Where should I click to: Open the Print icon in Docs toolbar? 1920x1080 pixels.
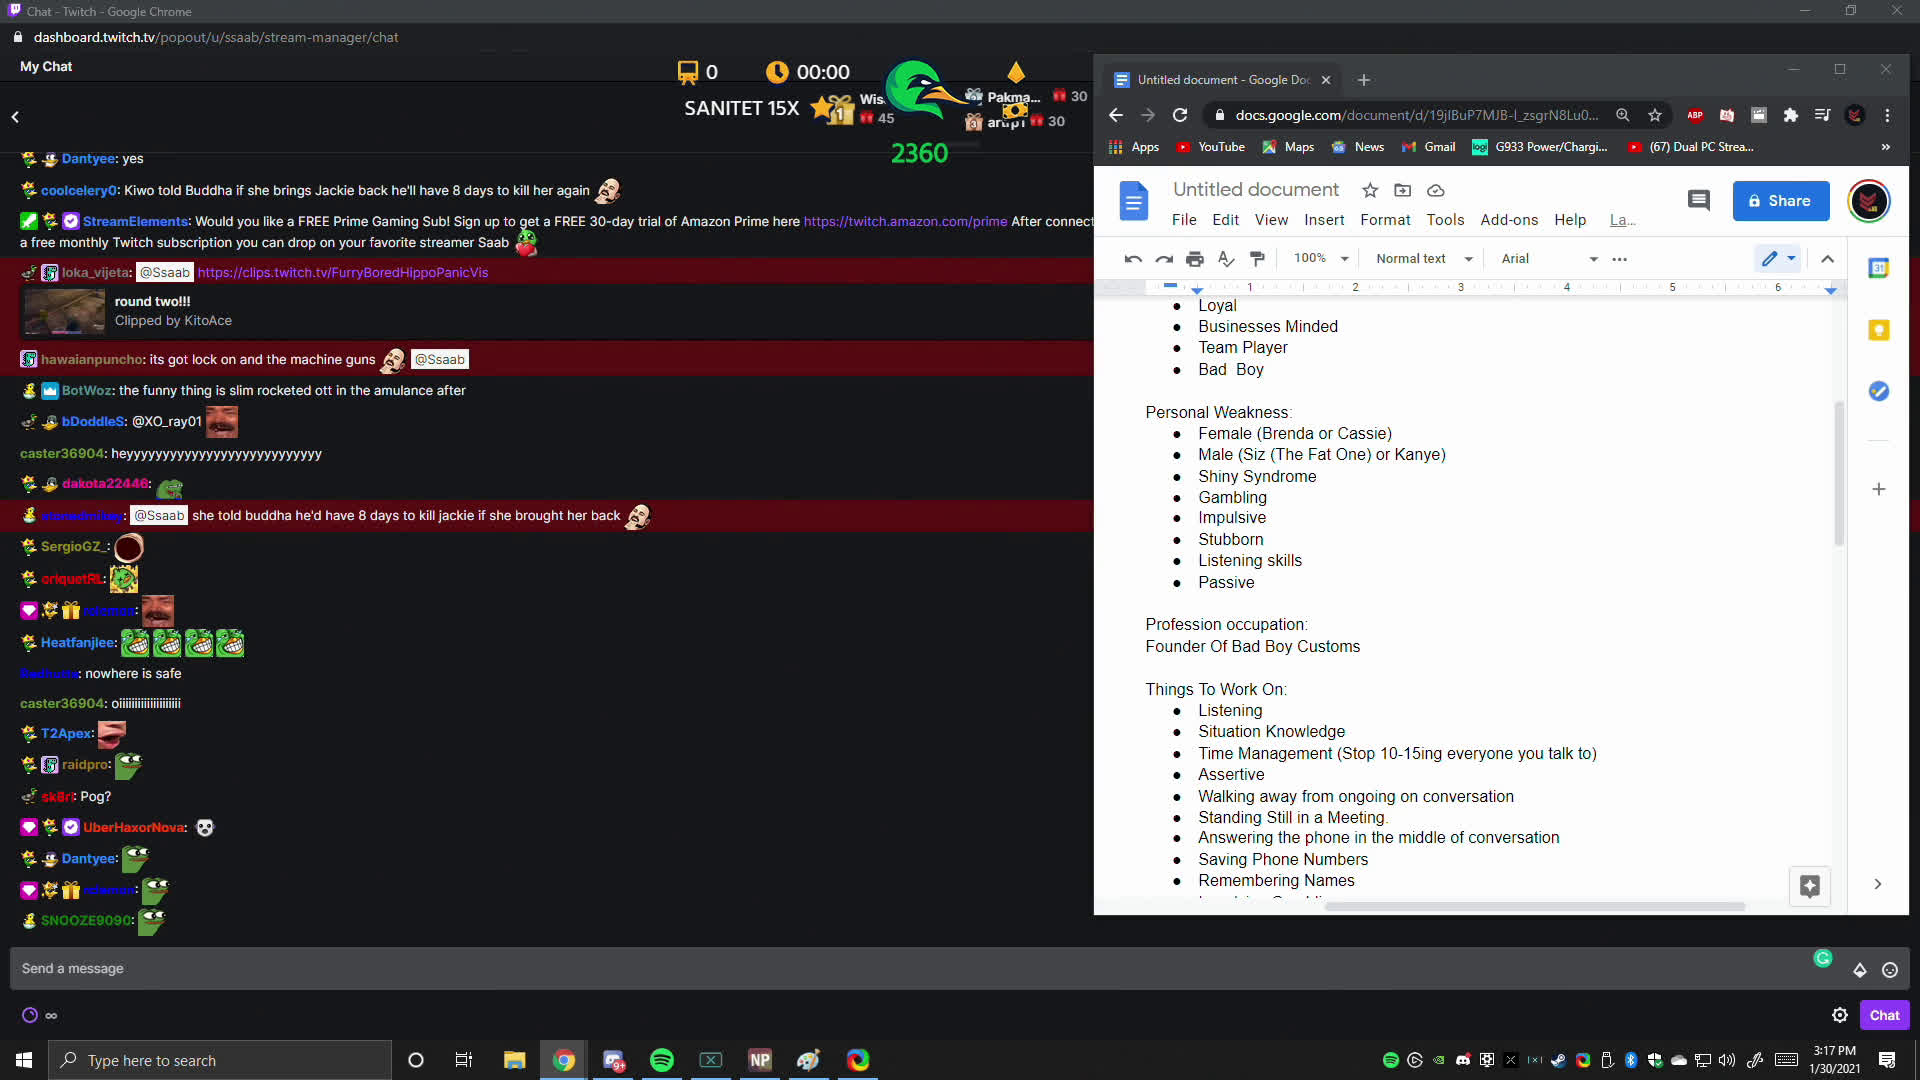1194,258
